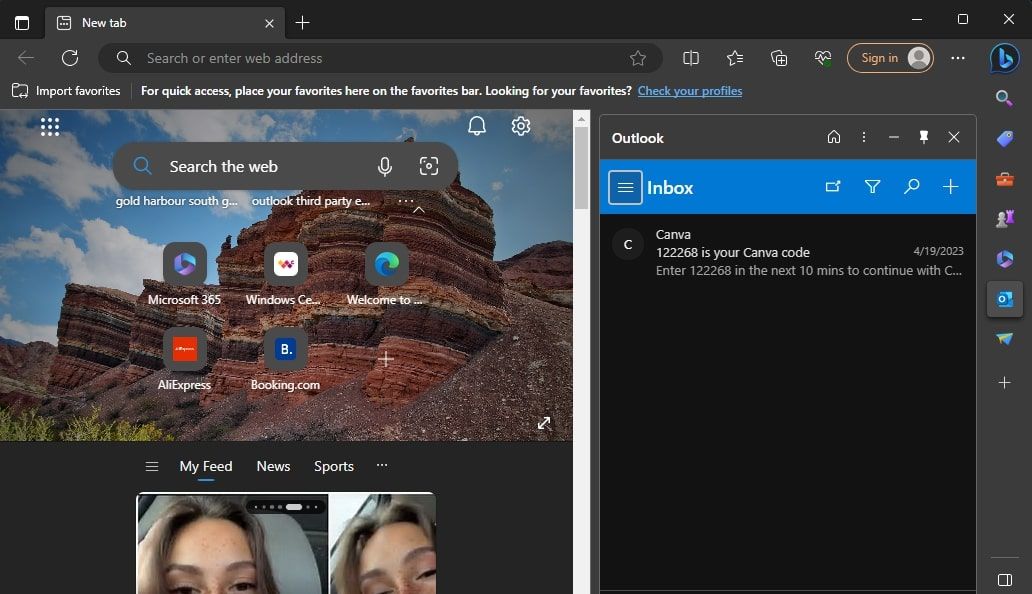The image size is (1032, 594).
Task: Open Search in the Edge sidebar
Action: [x=1004, y=98]
